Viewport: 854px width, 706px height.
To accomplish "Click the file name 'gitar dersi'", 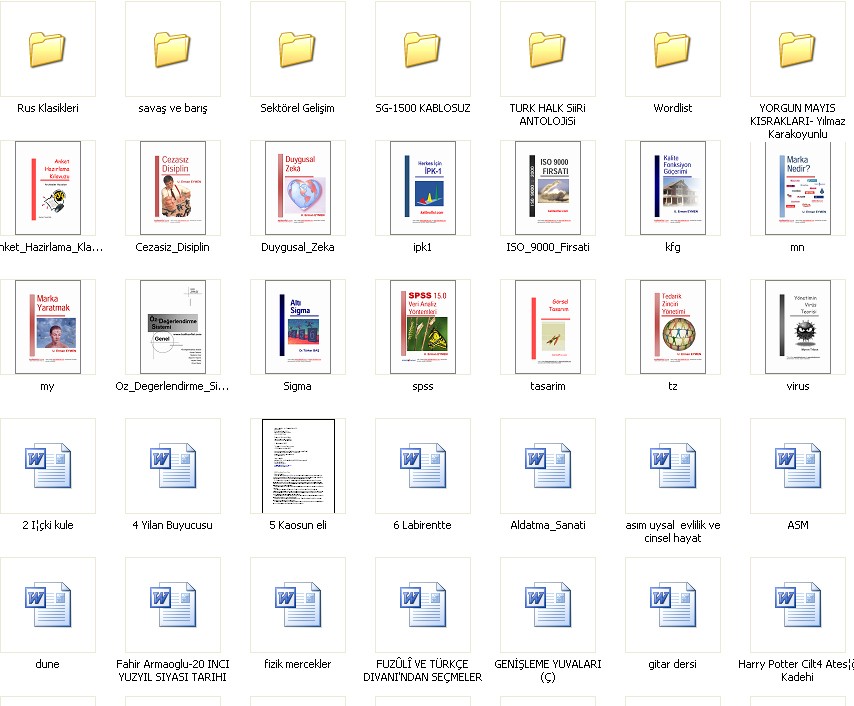I will (673, 664).
